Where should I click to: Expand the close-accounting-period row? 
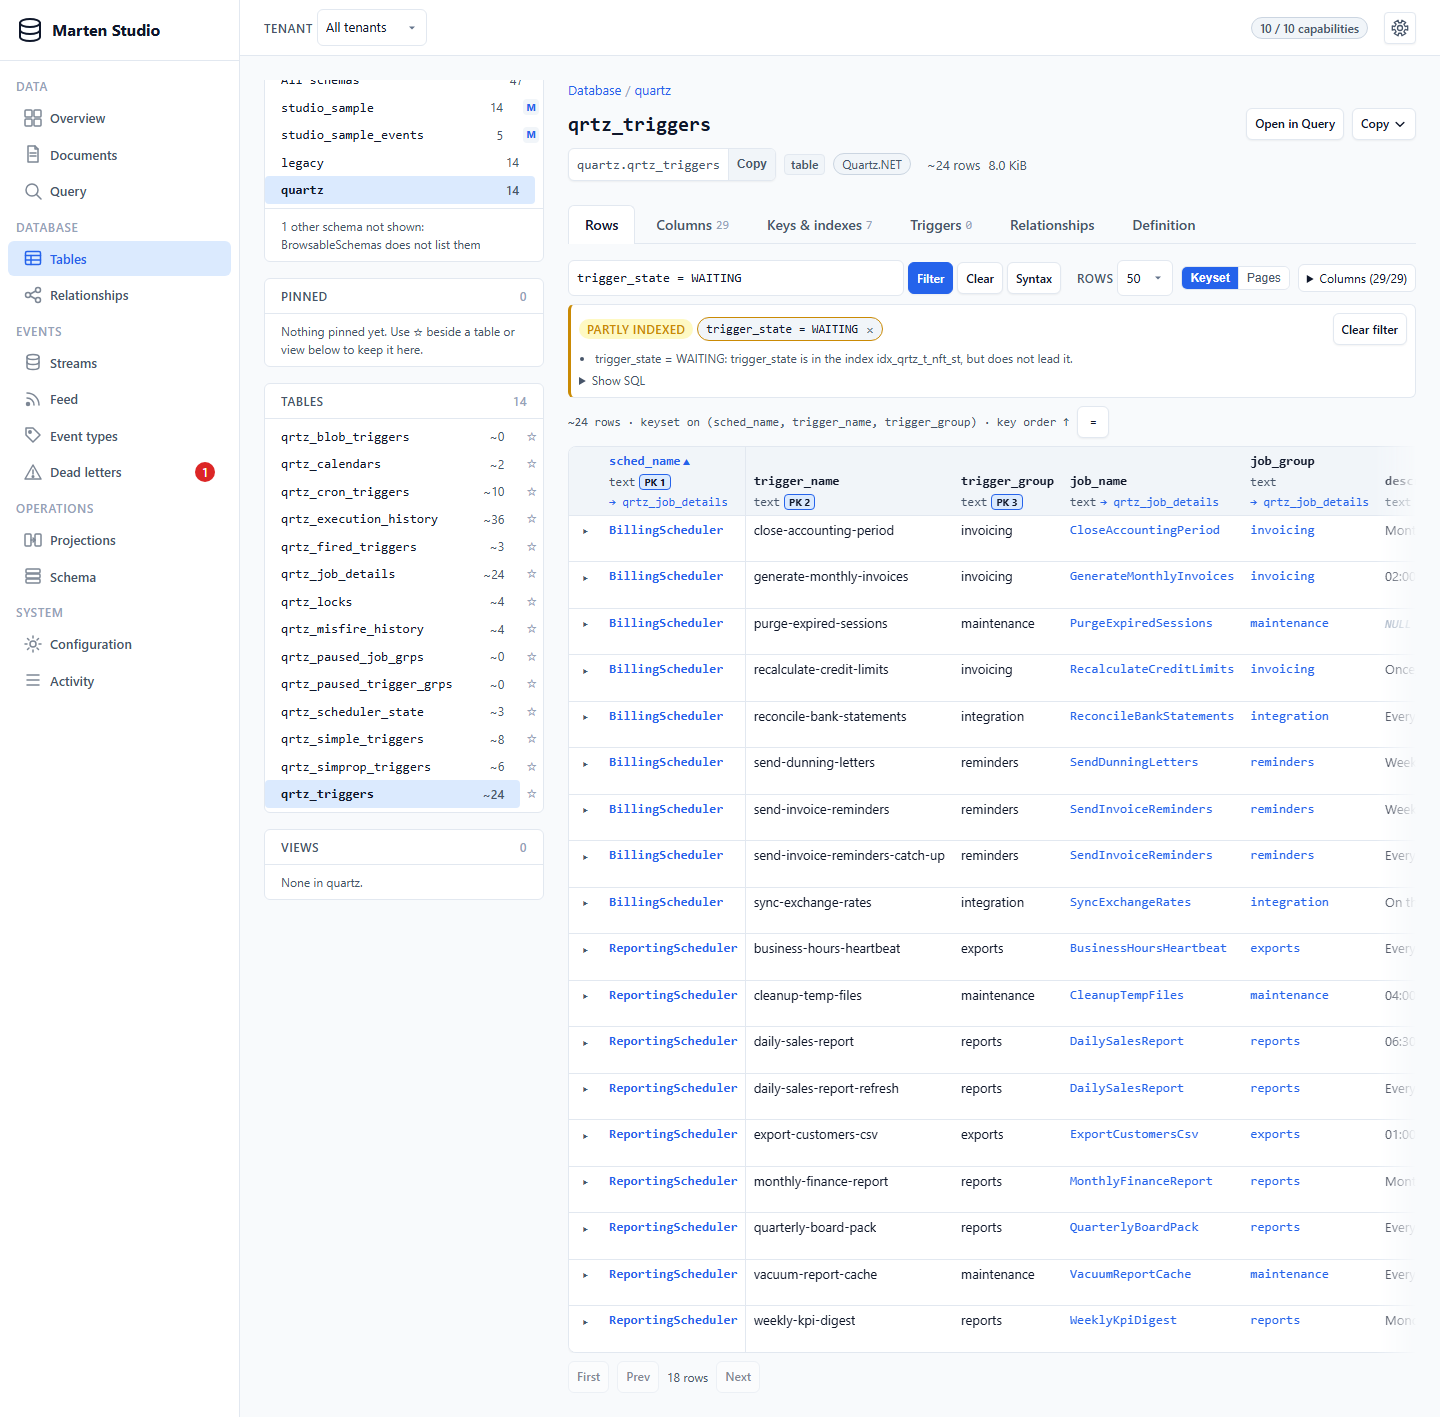(x=586, y=531)
